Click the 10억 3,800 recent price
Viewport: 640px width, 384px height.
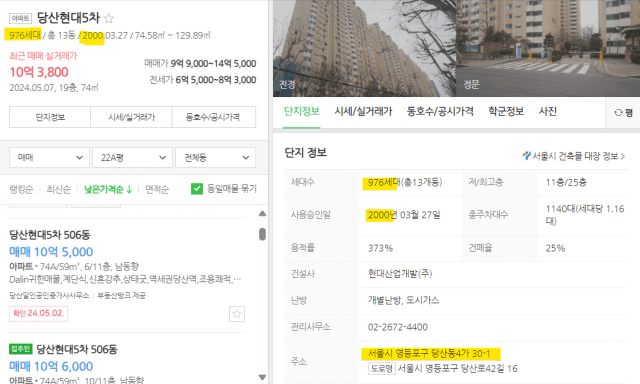39,72
